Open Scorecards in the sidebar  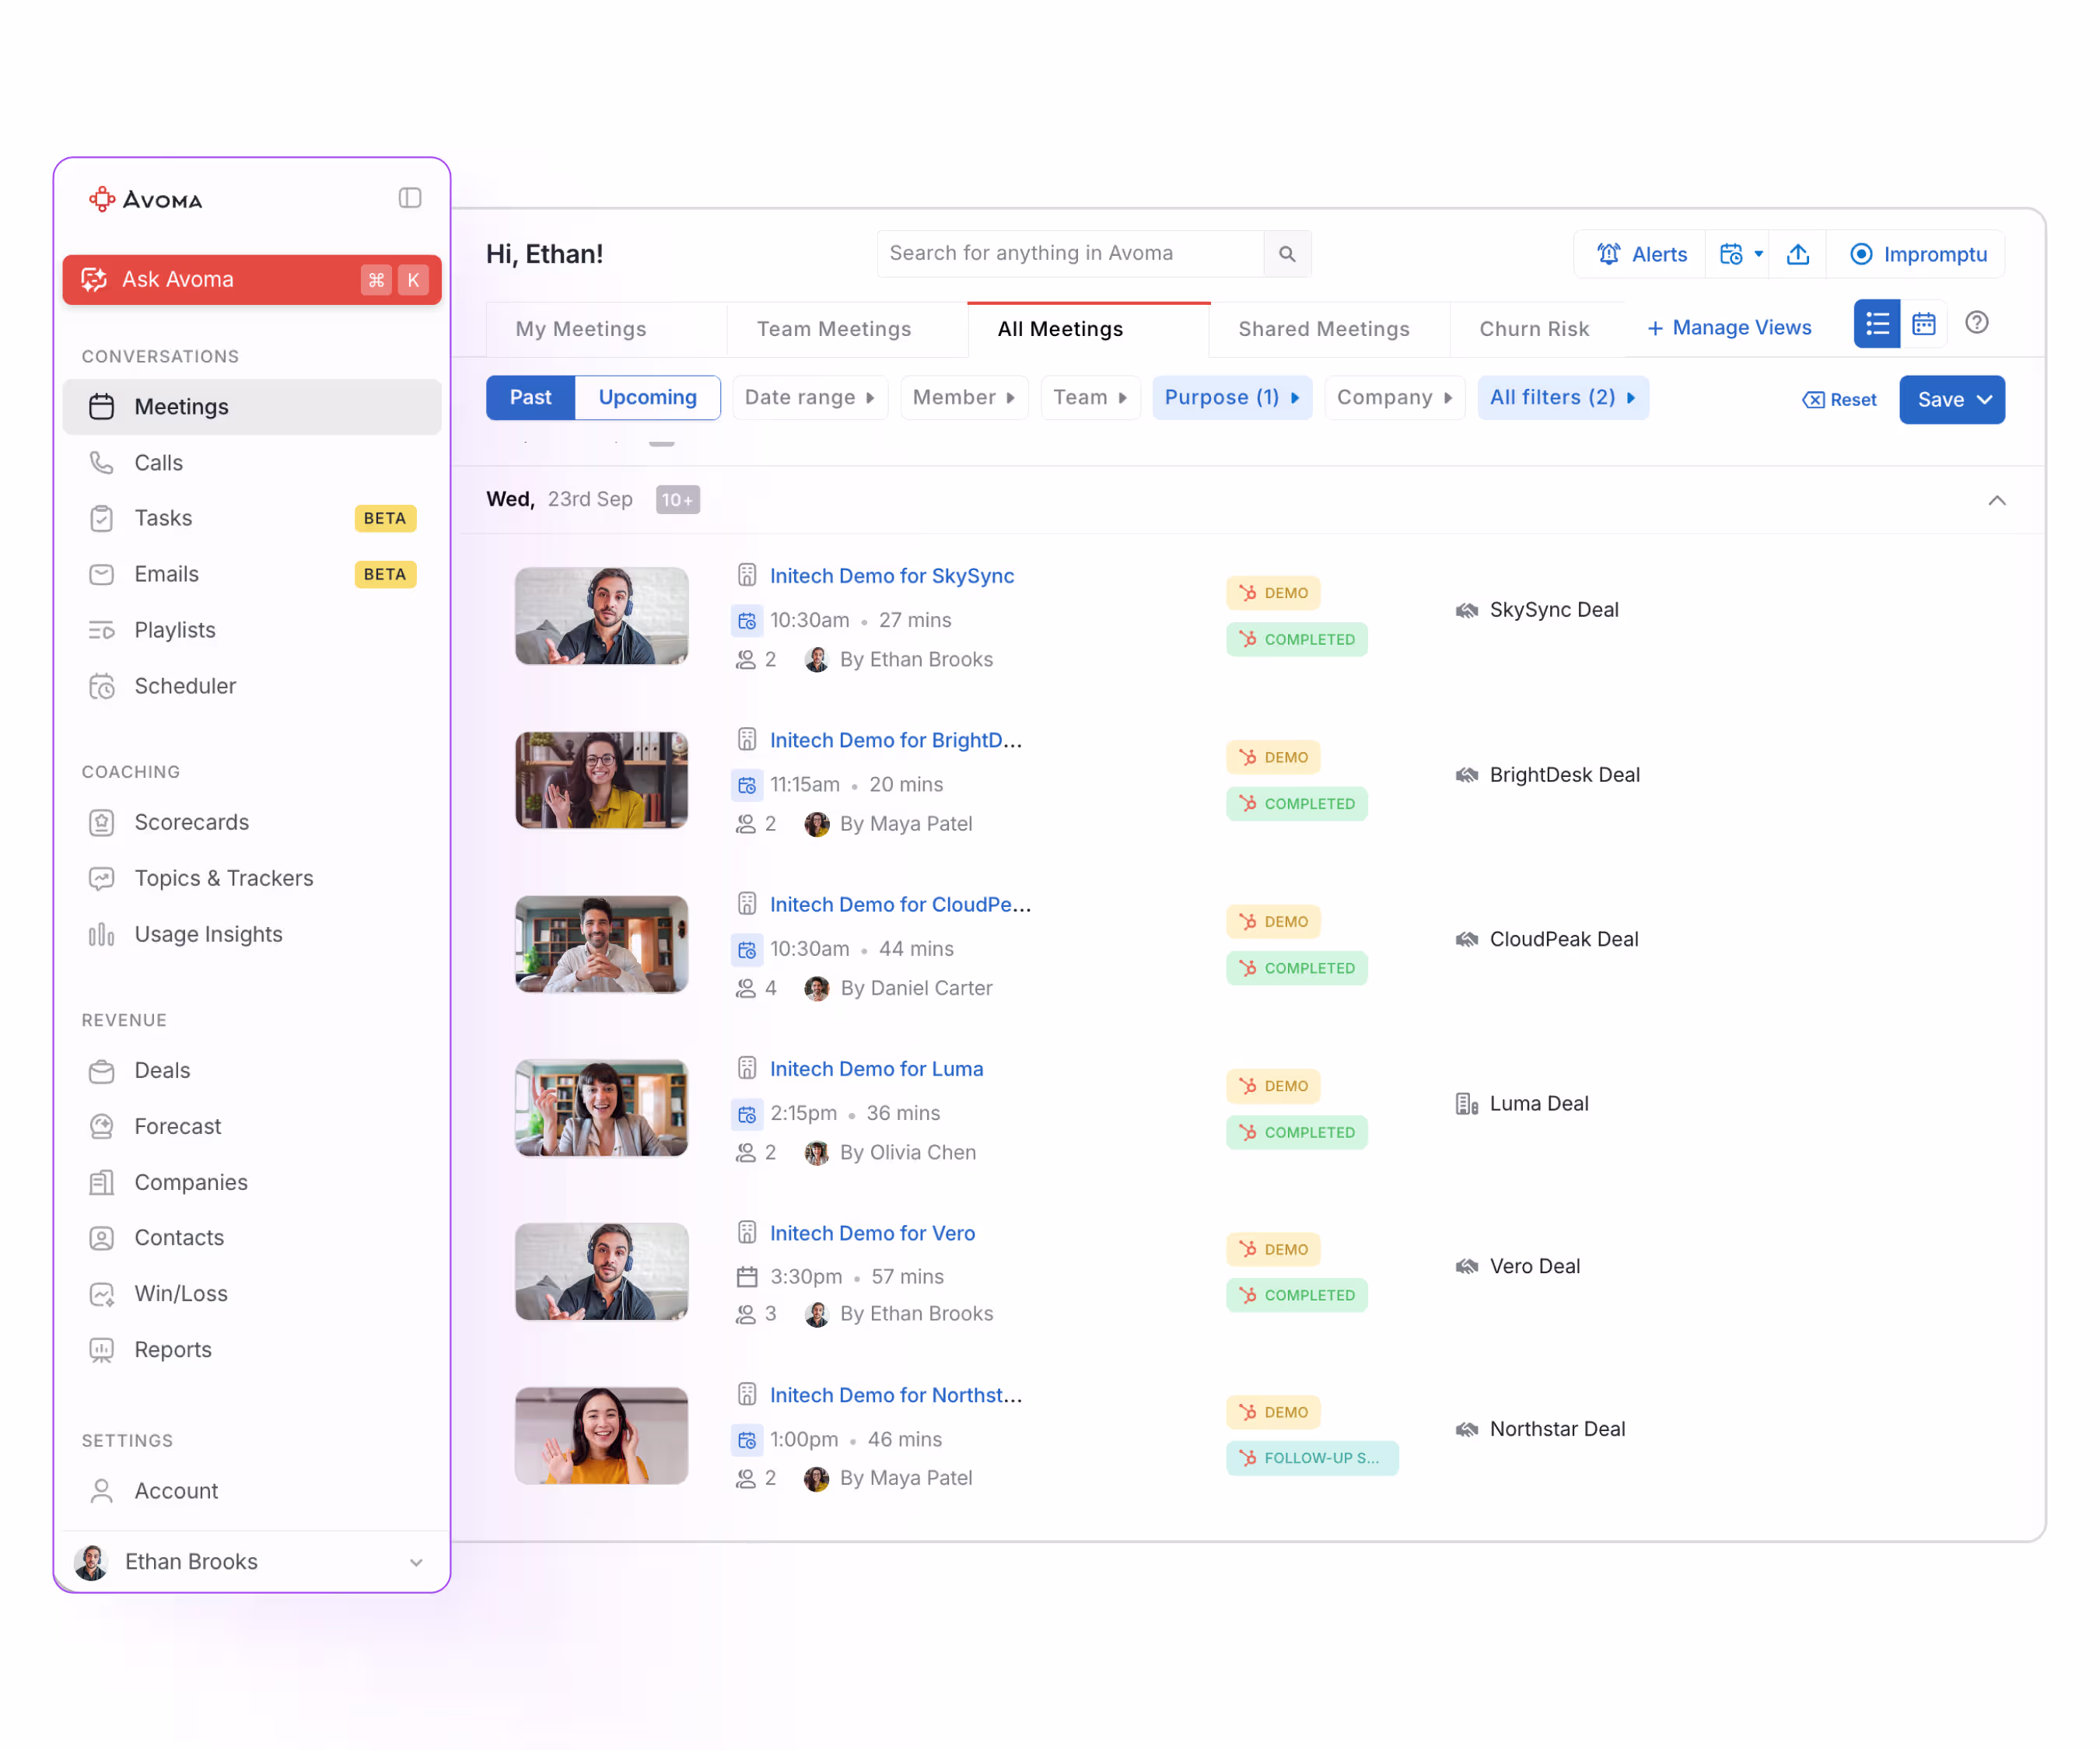click(x=252, y=822)
